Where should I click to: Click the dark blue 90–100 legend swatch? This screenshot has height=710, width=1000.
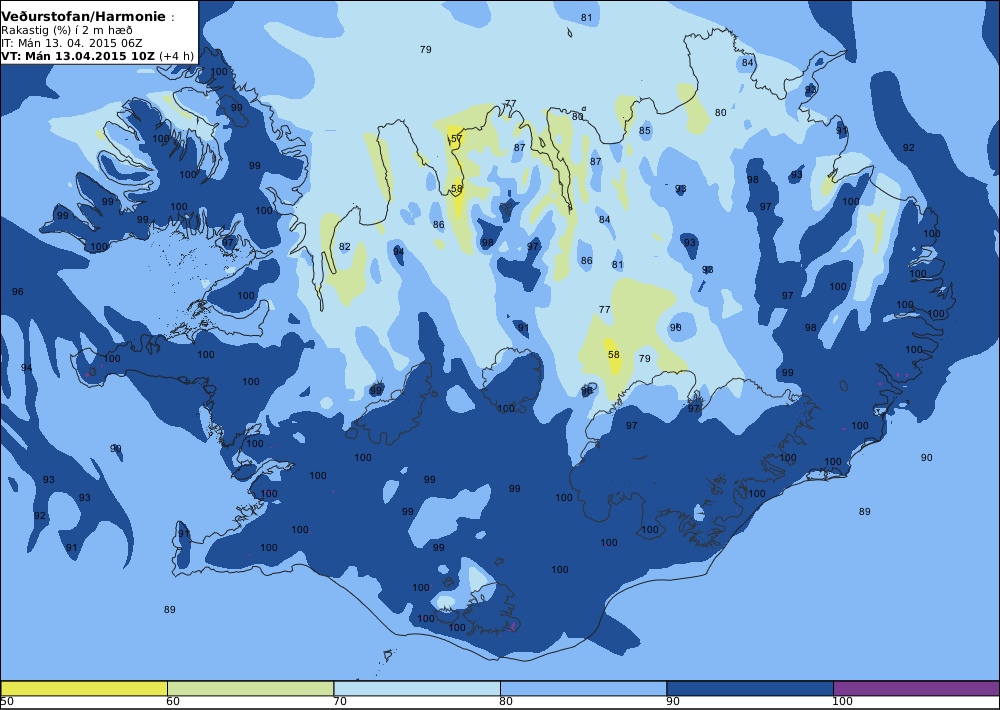point(749,688)
